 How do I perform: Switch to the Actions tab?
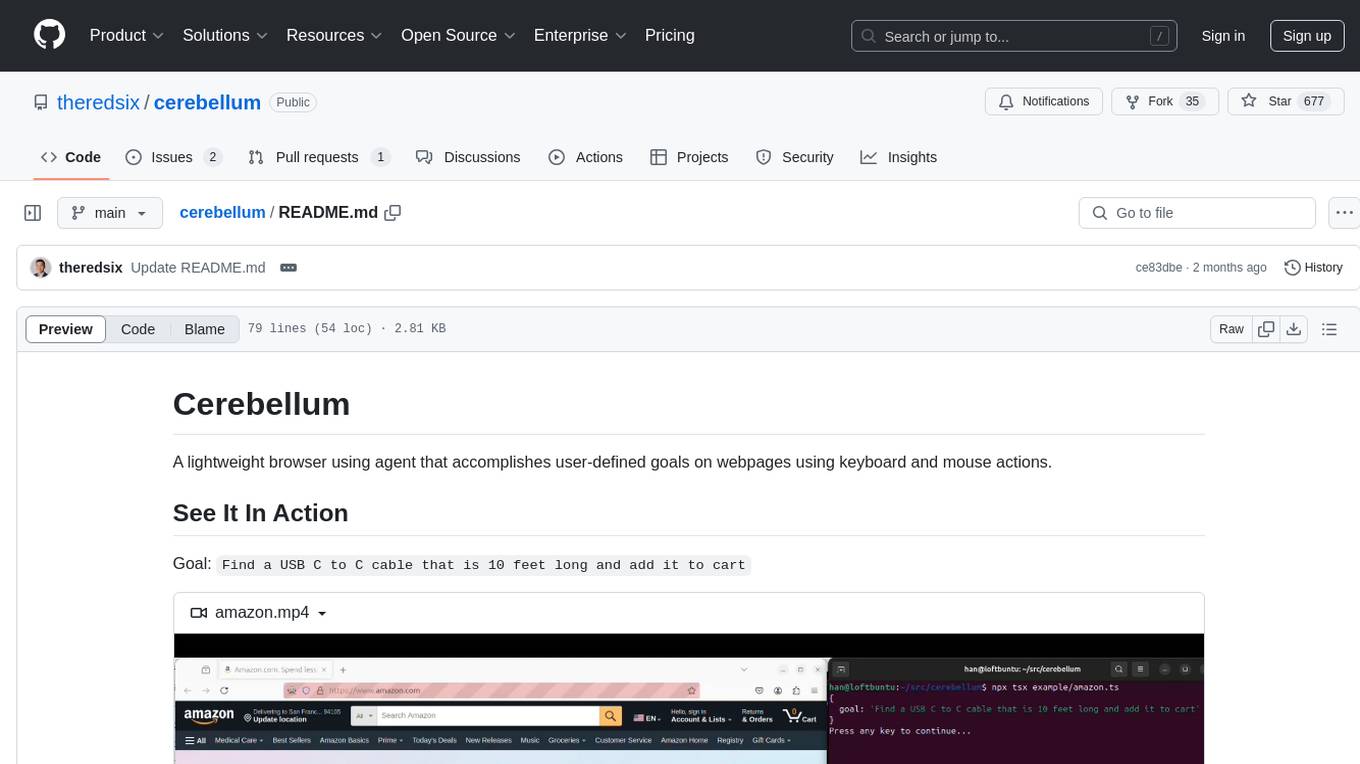coord(586,157)
